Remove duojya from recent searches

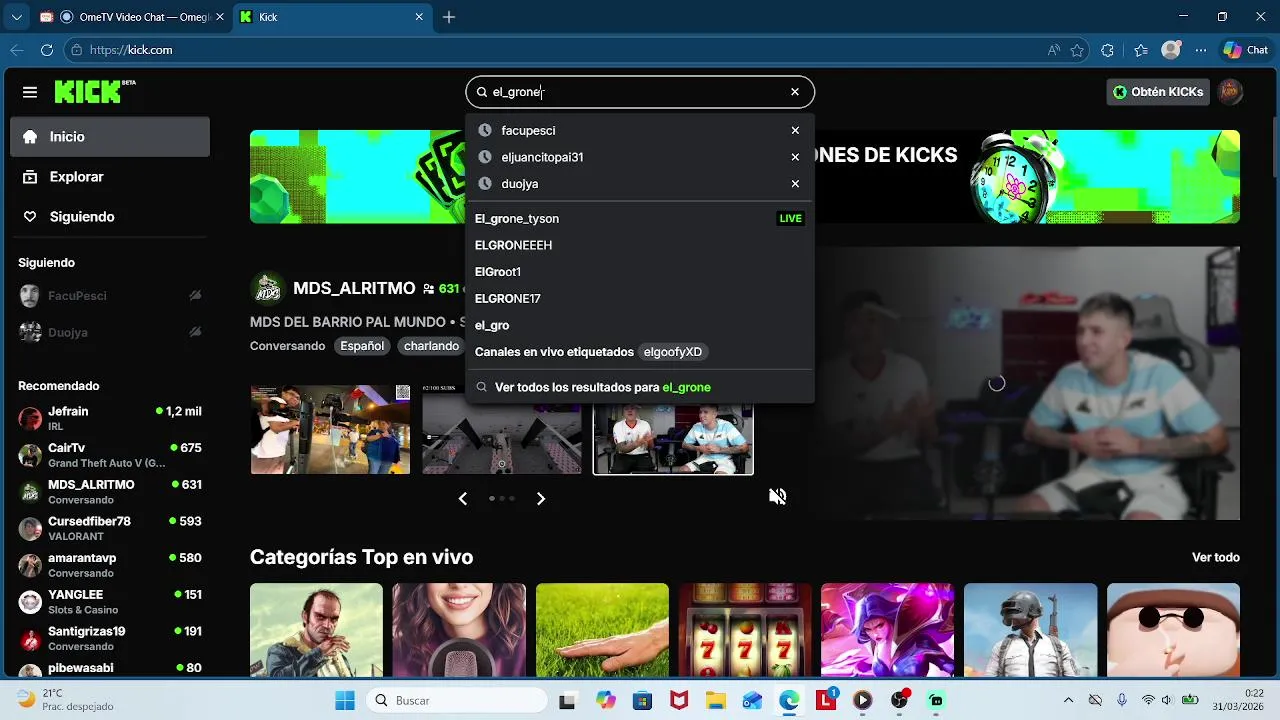pos(795,184)
